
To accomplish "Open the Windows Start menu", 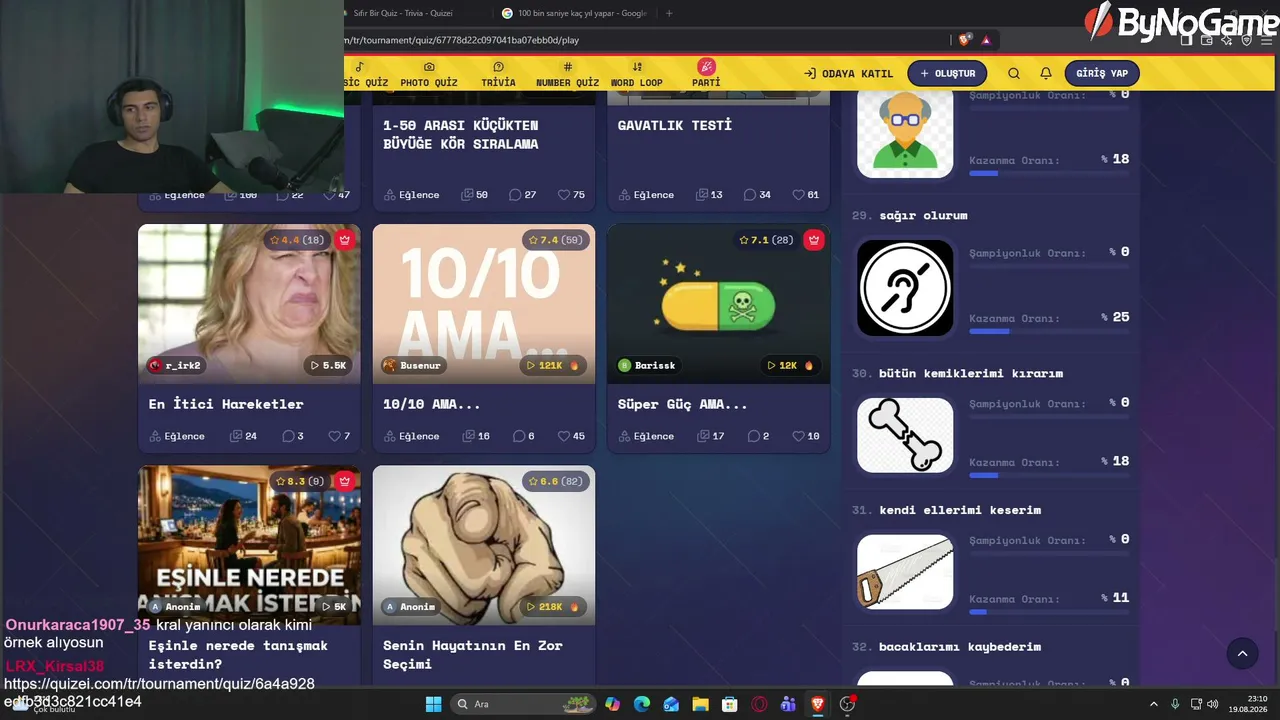I will (434, 704).
